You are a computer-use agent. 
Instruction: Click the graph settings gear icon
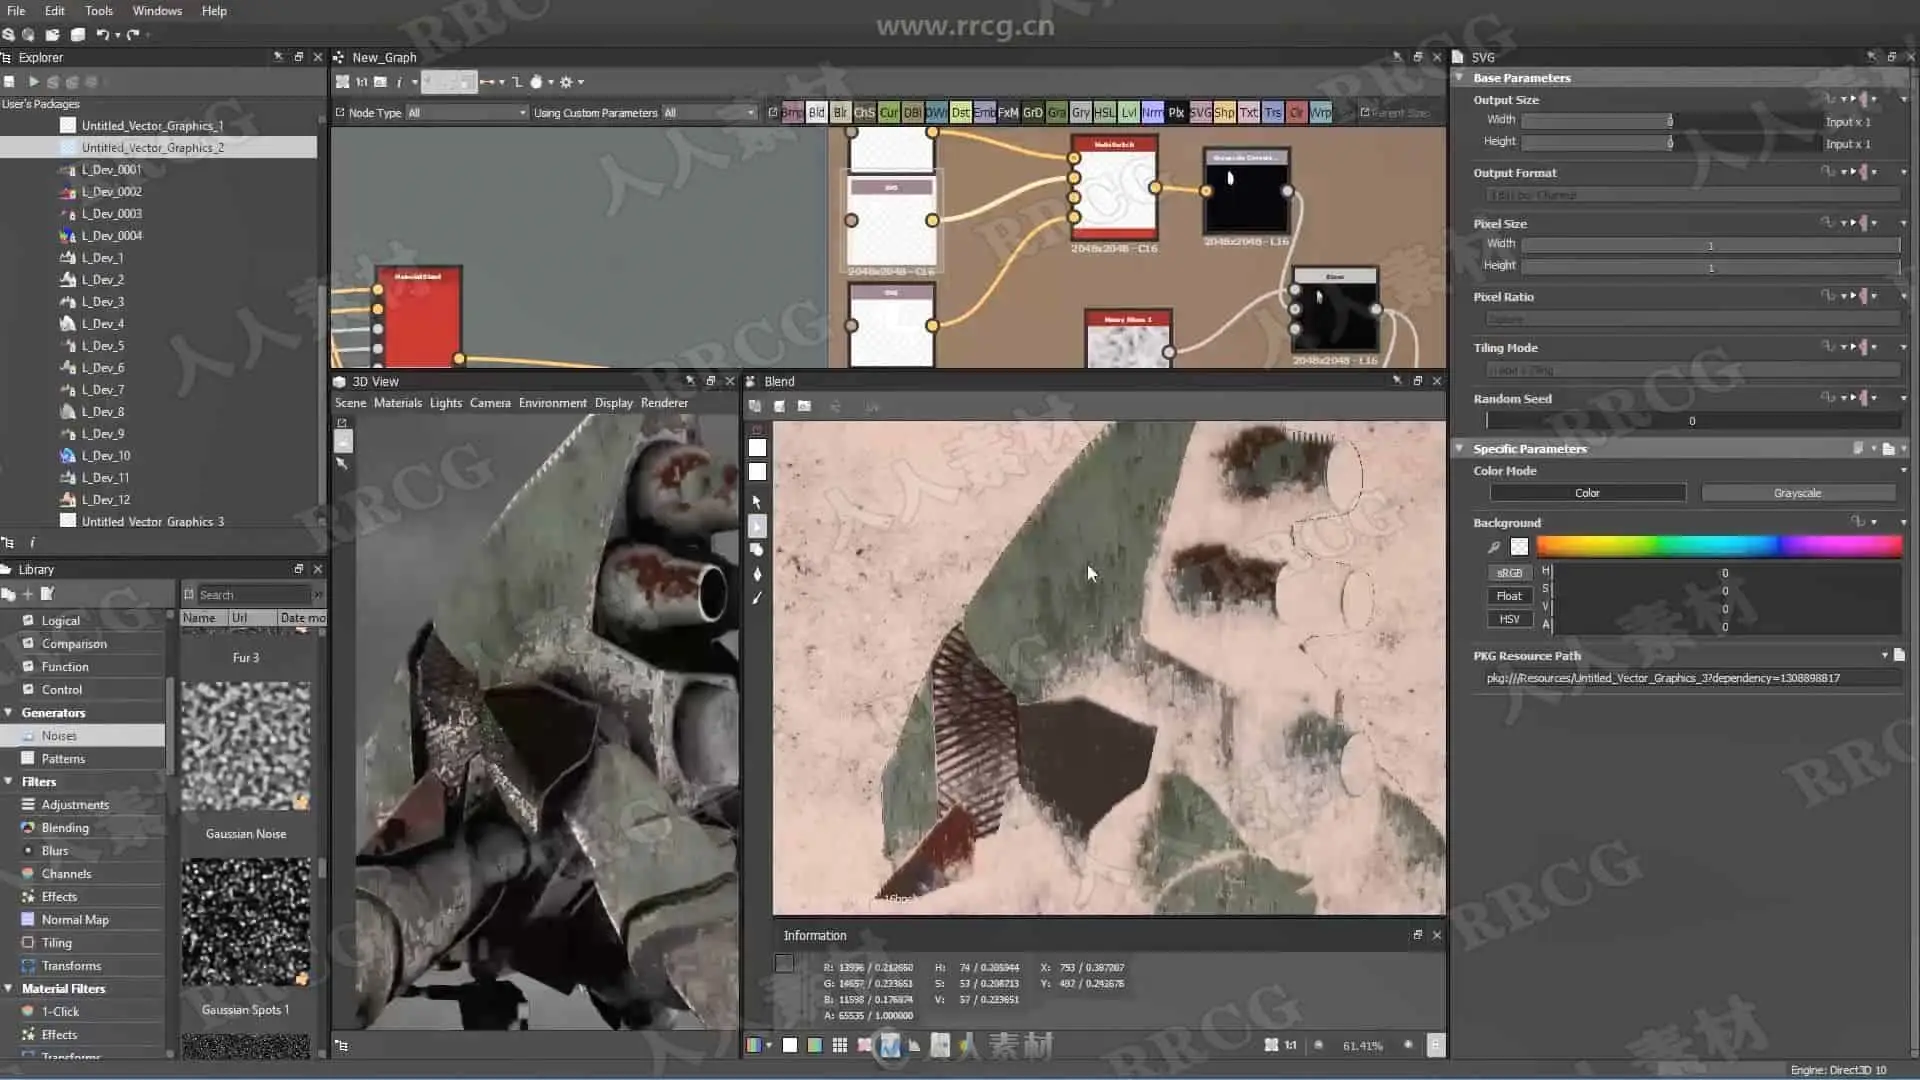coord(566,82)
